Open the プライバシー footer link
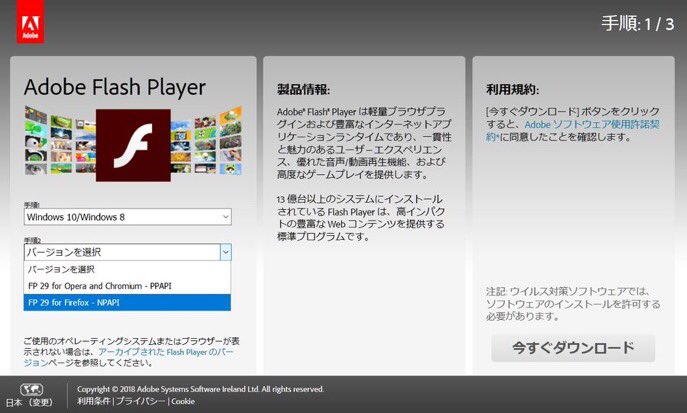The width and height of the screenshot is (687, 413). pyautogui.click(x=141, y=401)
